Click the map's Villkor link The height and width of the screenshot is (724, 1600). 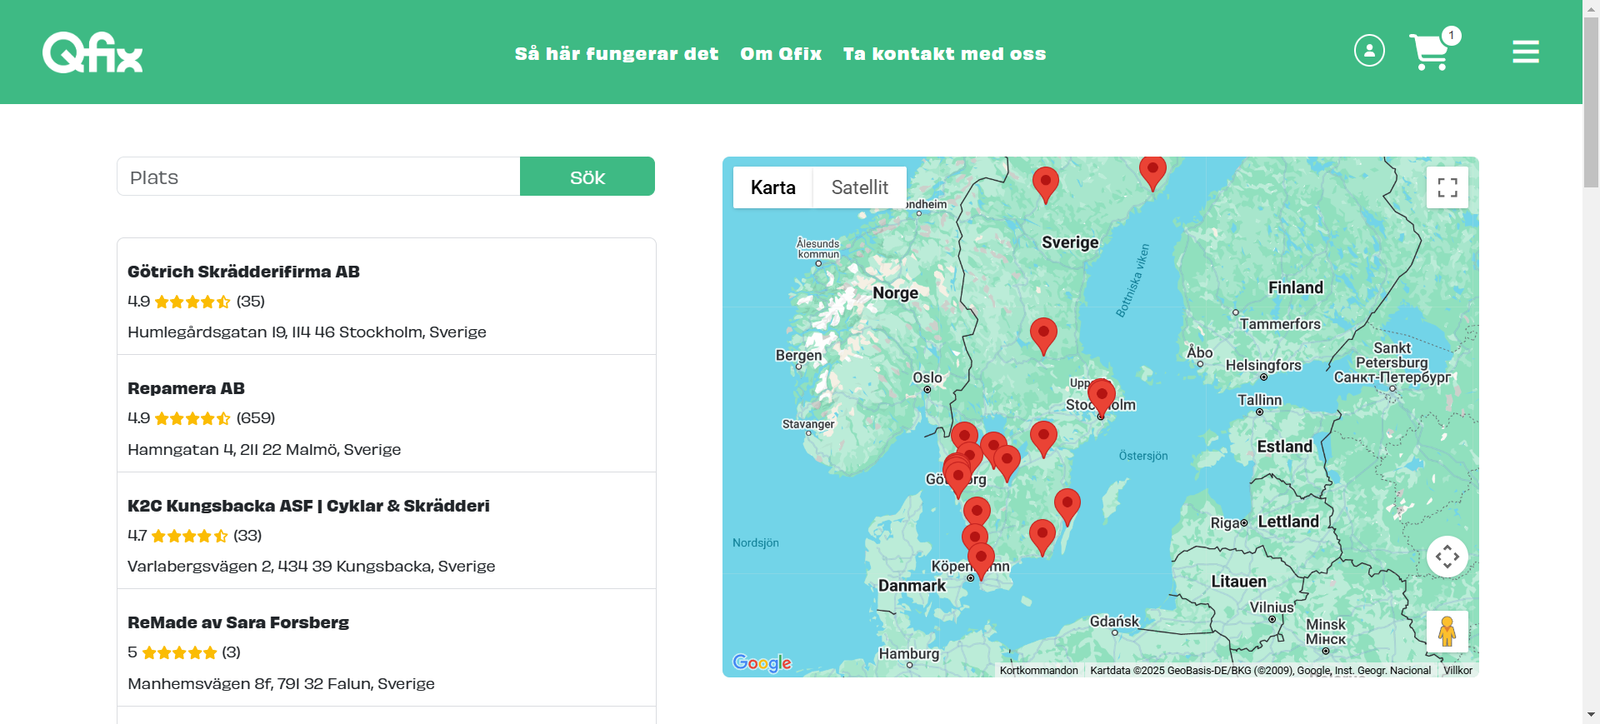1457,671
